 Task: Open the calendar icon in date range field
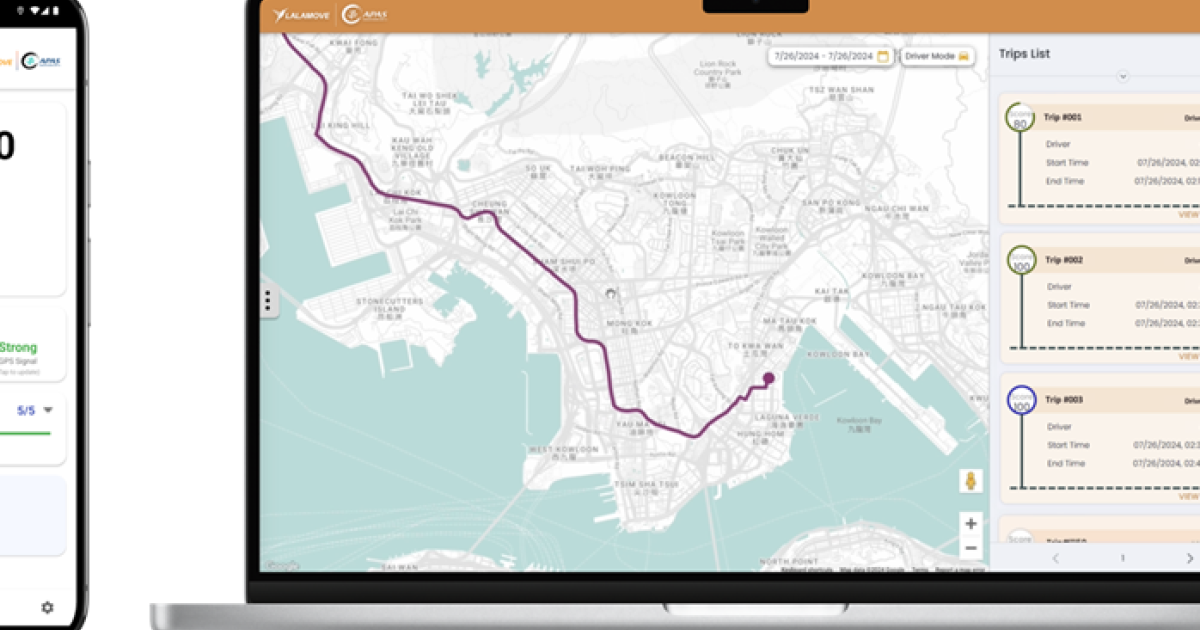point(883,57)
